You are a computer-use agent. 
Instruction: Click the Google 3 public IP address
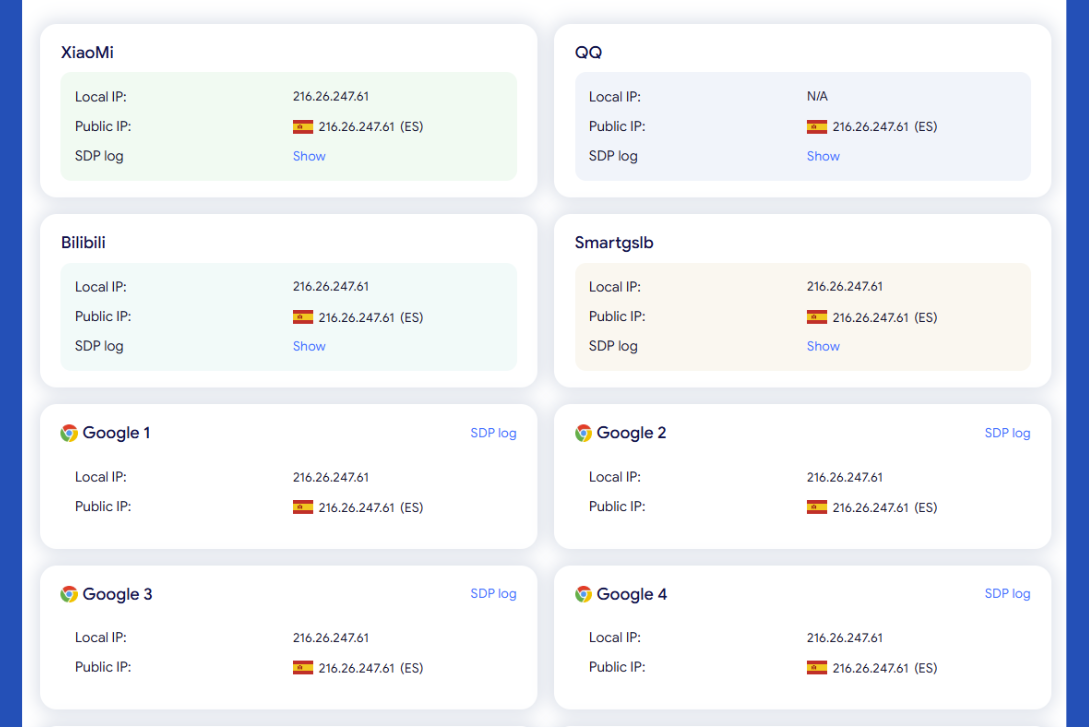click(x=356, y=668)
